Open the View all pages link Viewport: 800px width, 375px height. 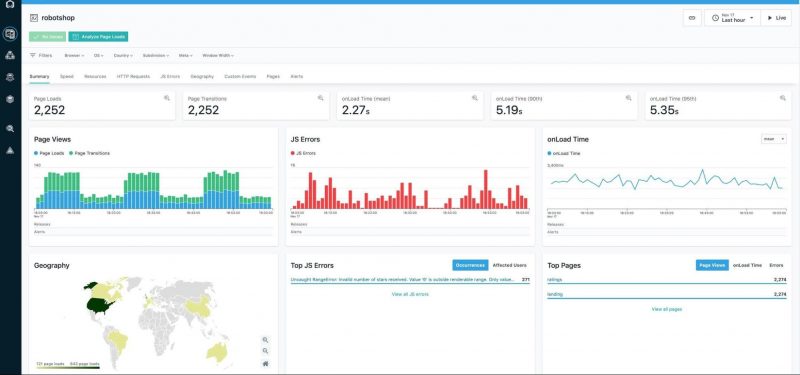pos(666,309)
